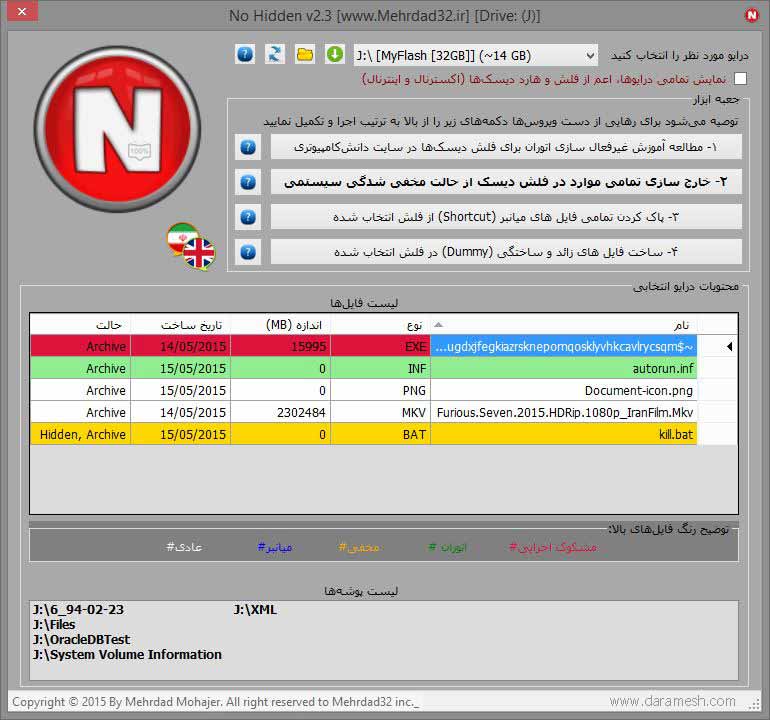
Task: Click the refresh drives icon
Action: (275, 54)
